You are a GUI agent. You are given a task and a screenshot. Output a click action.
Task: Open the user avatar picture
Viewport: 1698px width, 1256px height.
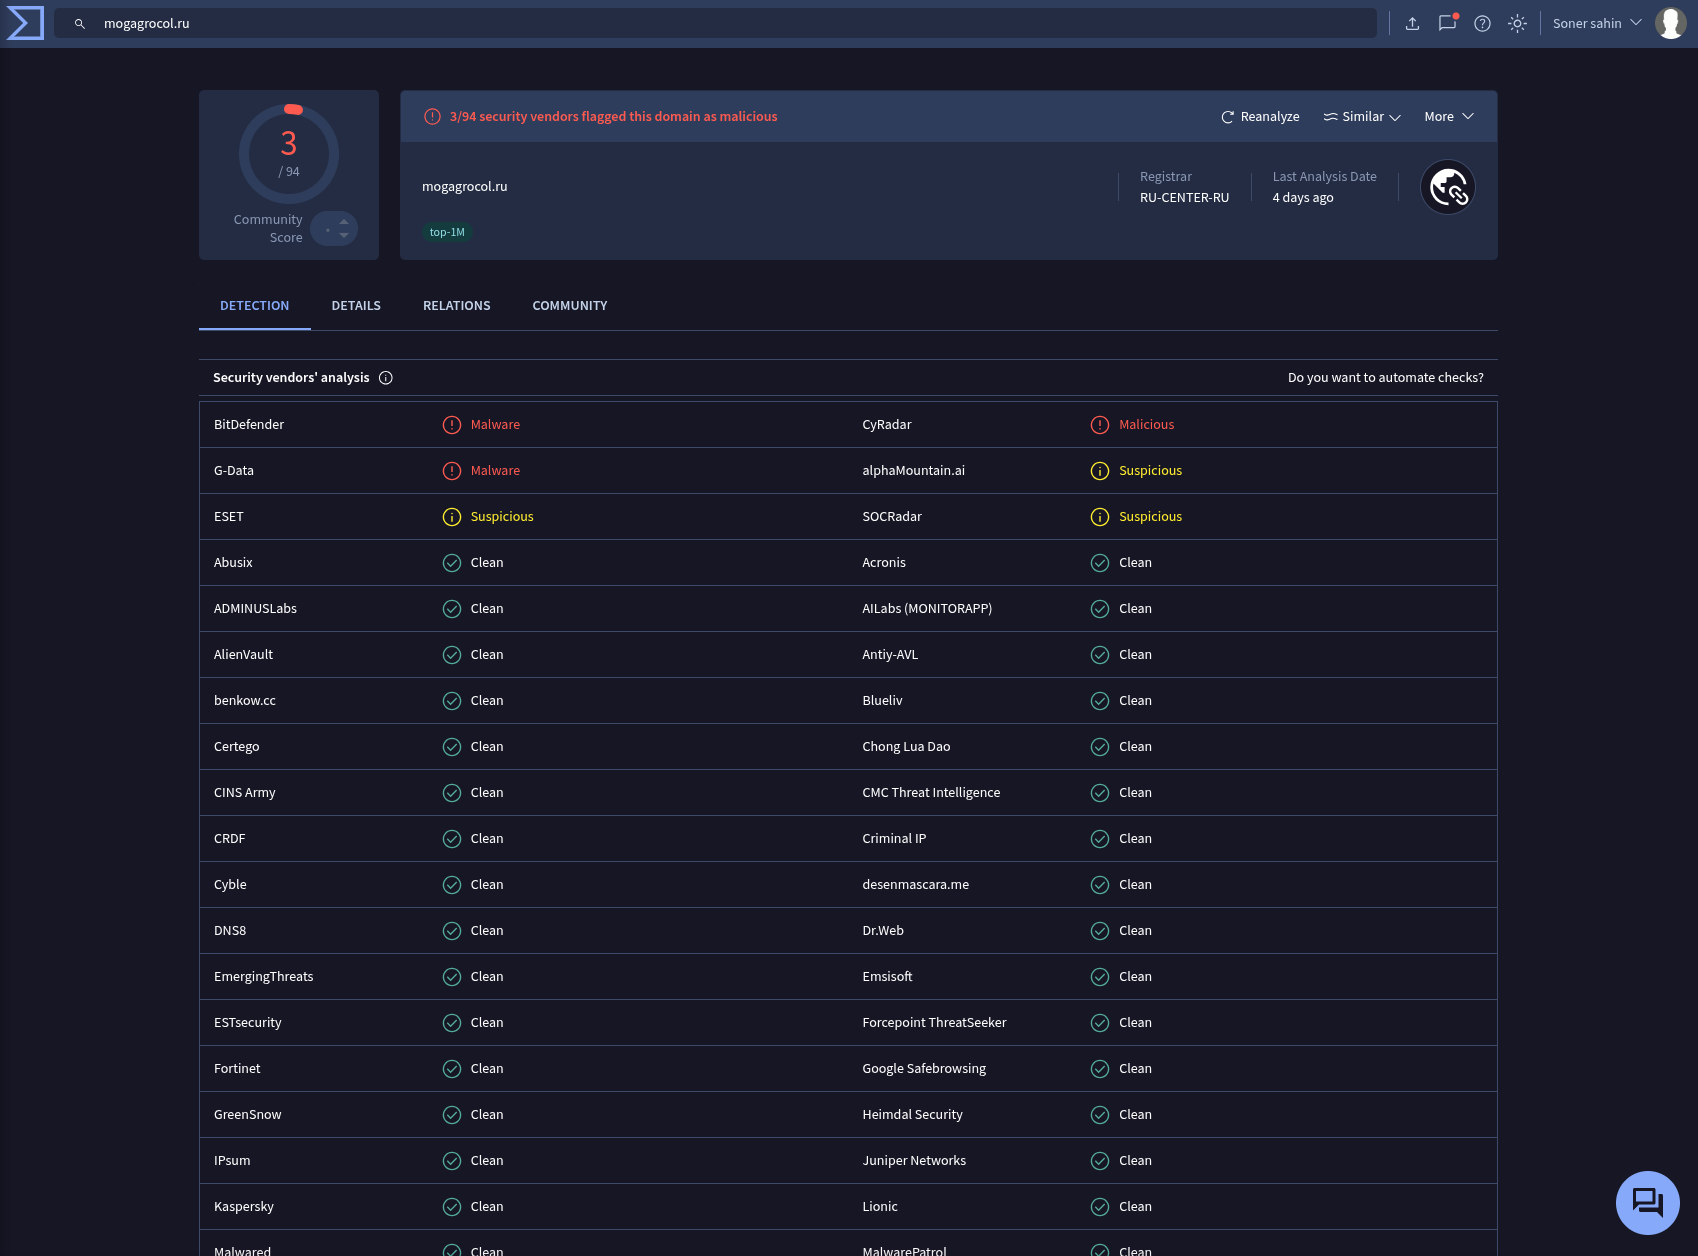click(1670, 23)
